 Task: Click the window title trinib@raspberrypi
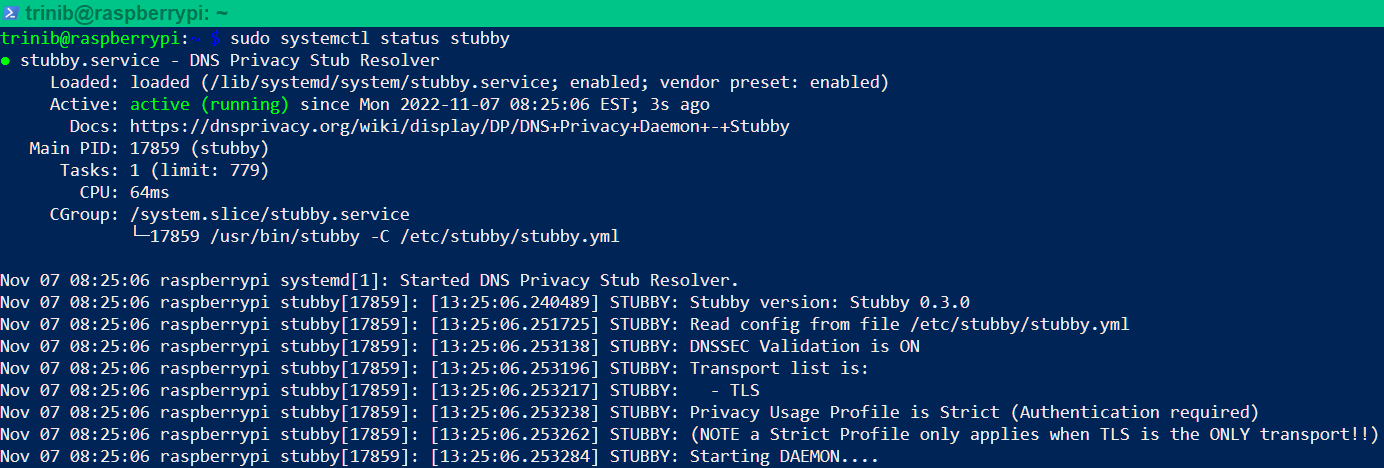pos(117,12)
